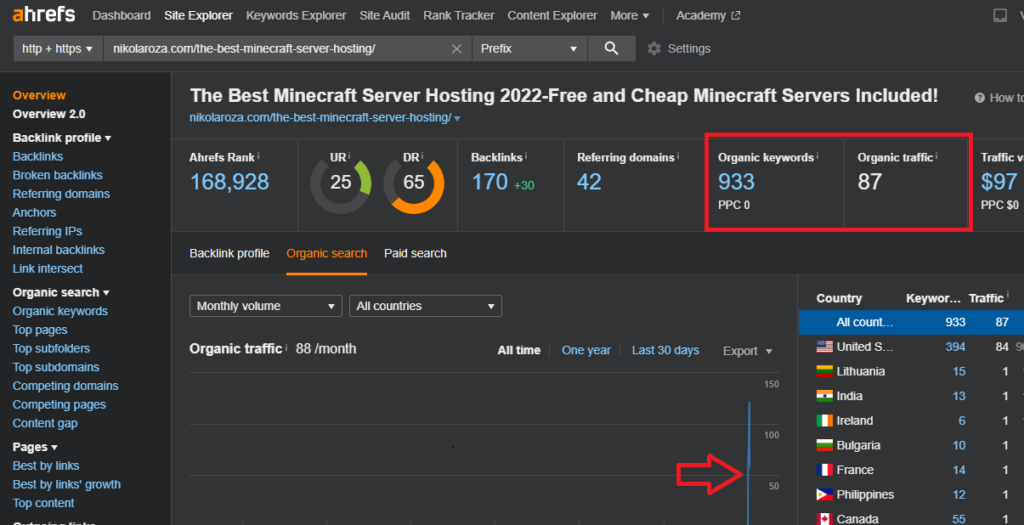Click info icon beside Organic traffic metric
Screen dimensions: 1024x525
coord(936,156)
